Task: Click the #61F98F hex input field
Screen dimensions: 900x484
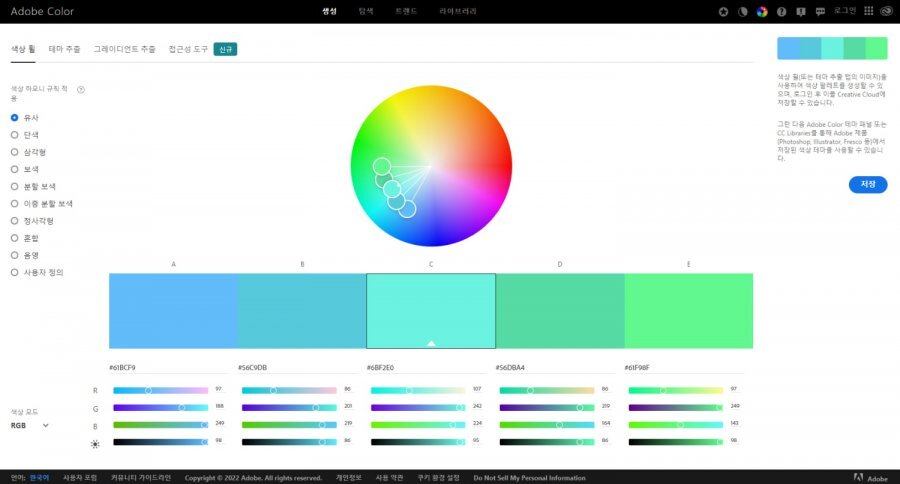Action: click(684, 367)
